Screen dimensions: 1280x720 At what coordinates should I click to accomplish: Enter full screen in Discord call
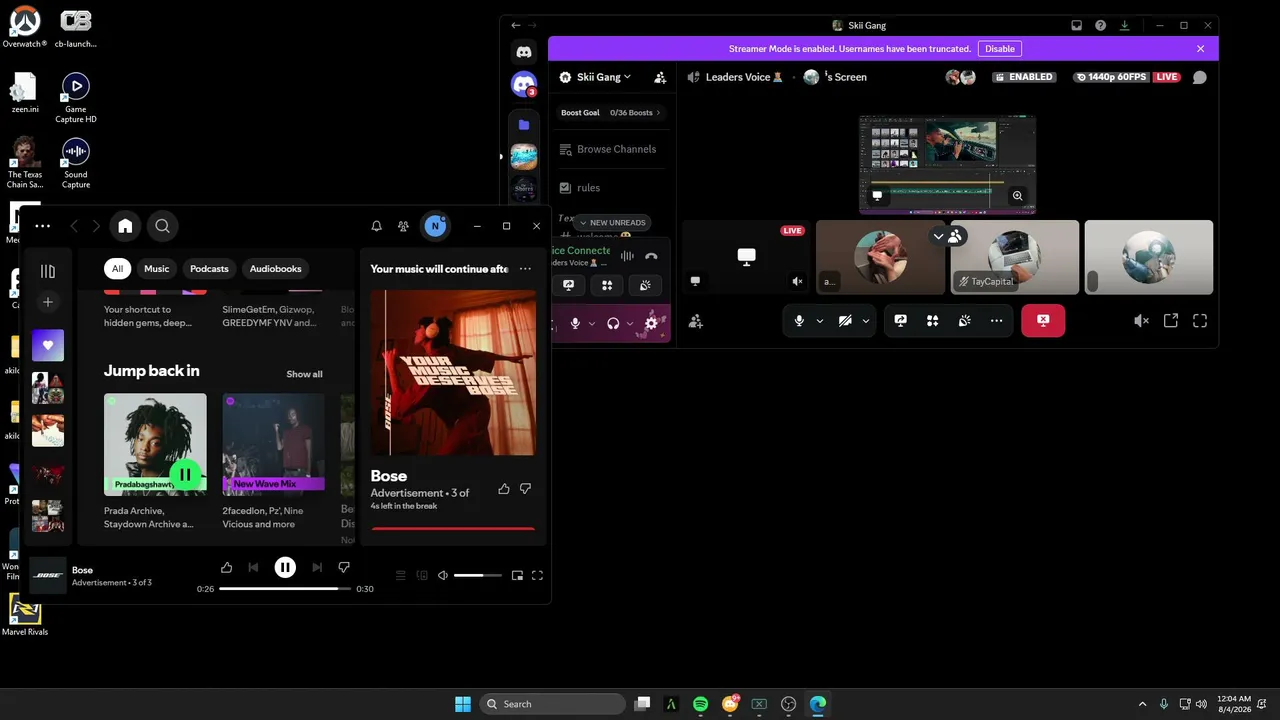1200,321
